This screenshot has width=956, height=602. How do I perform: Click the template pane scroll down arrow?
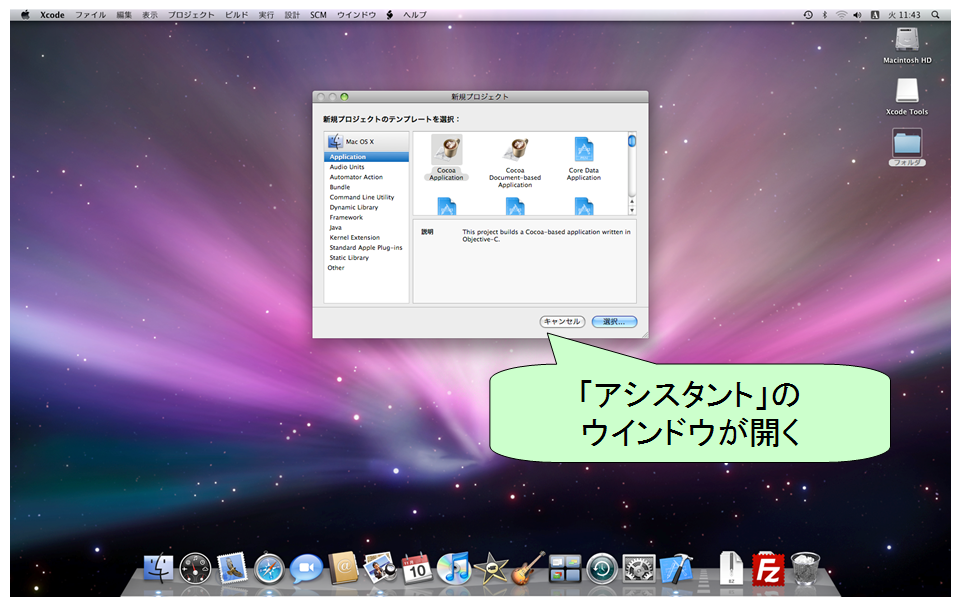(x=632, y=210)
